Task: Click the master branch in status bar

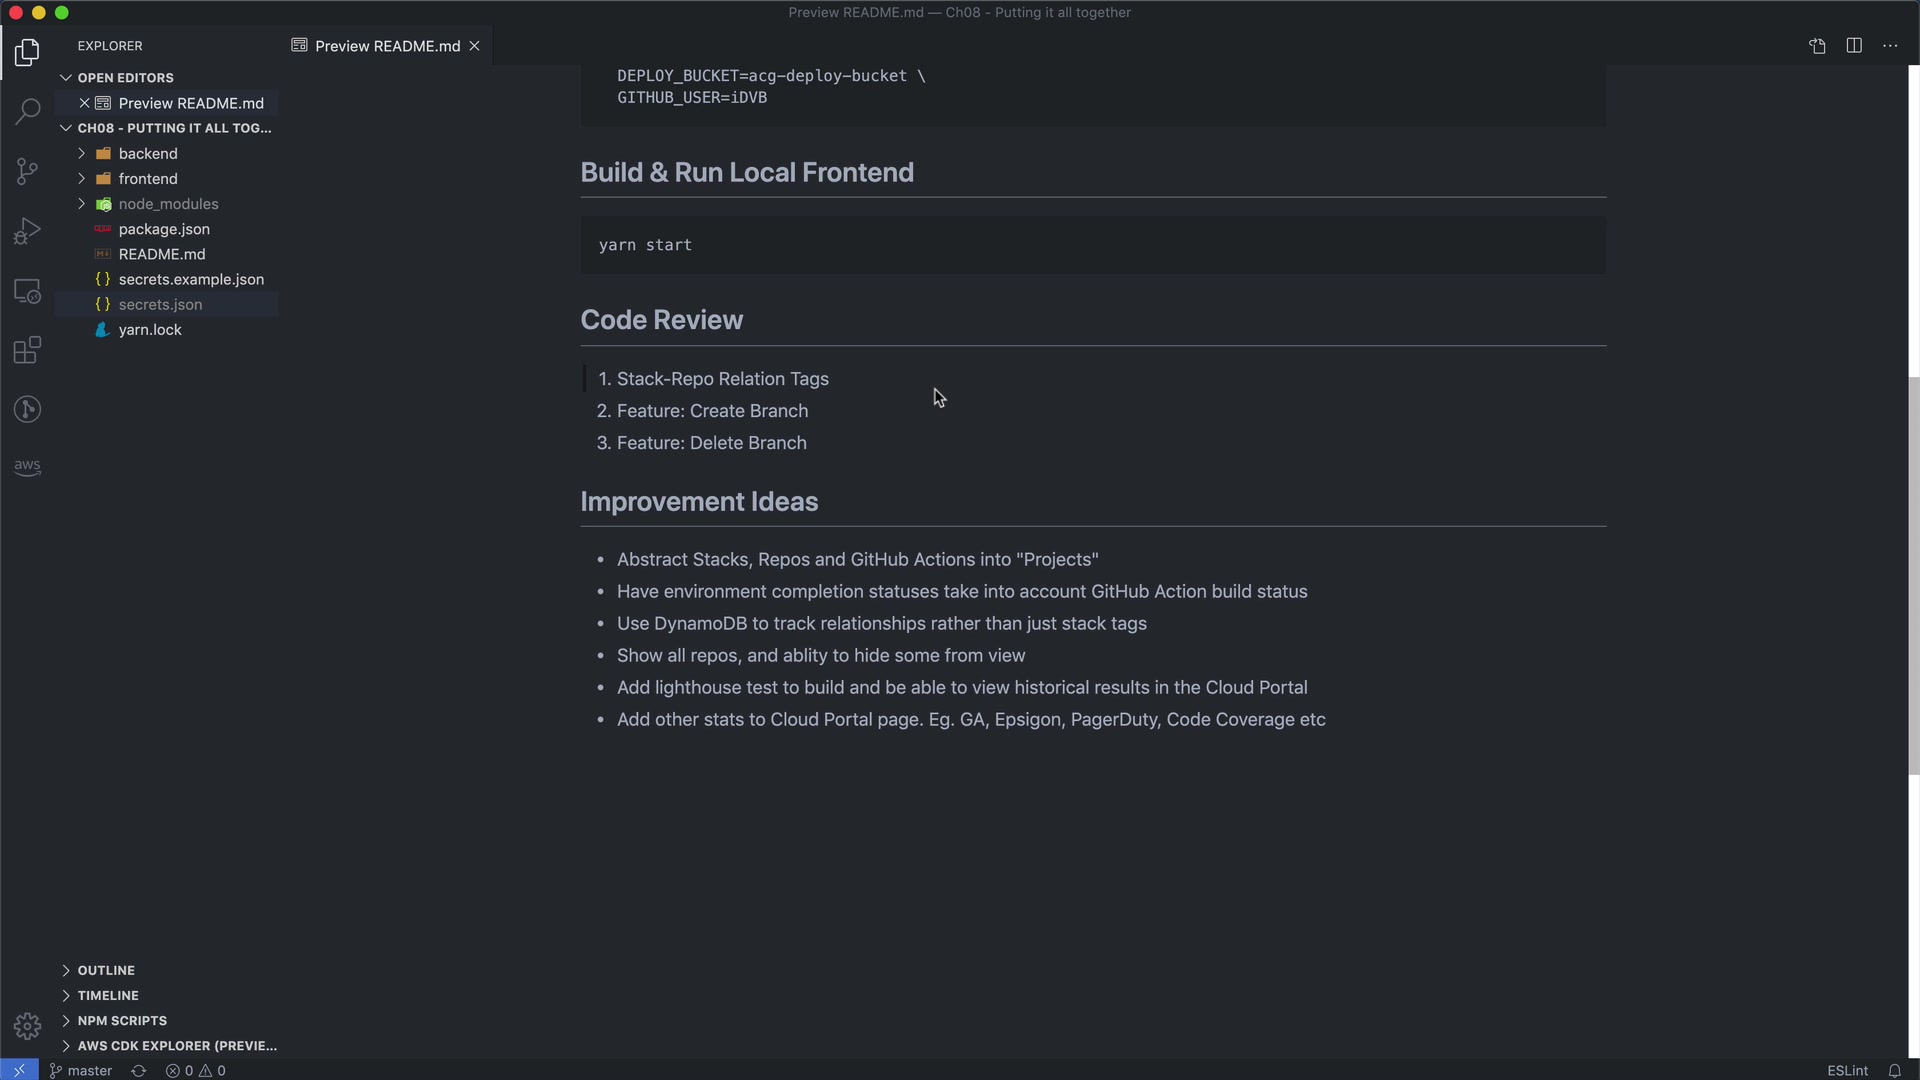Action: pyautogui.click(x=81, y=1070)
